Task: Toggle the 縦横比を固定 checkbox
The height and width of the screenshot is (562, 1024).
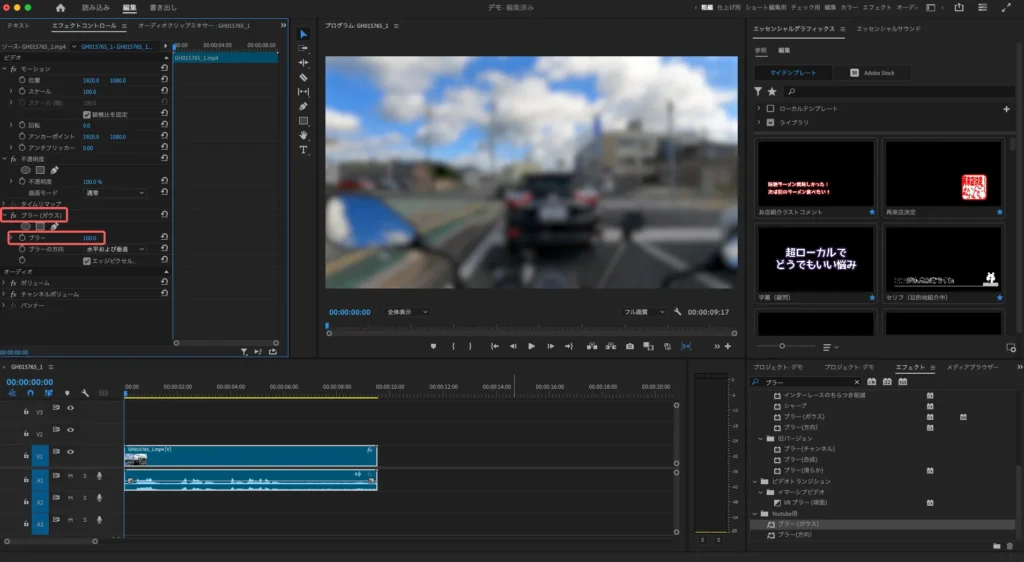Action: (x=86, y=114)
